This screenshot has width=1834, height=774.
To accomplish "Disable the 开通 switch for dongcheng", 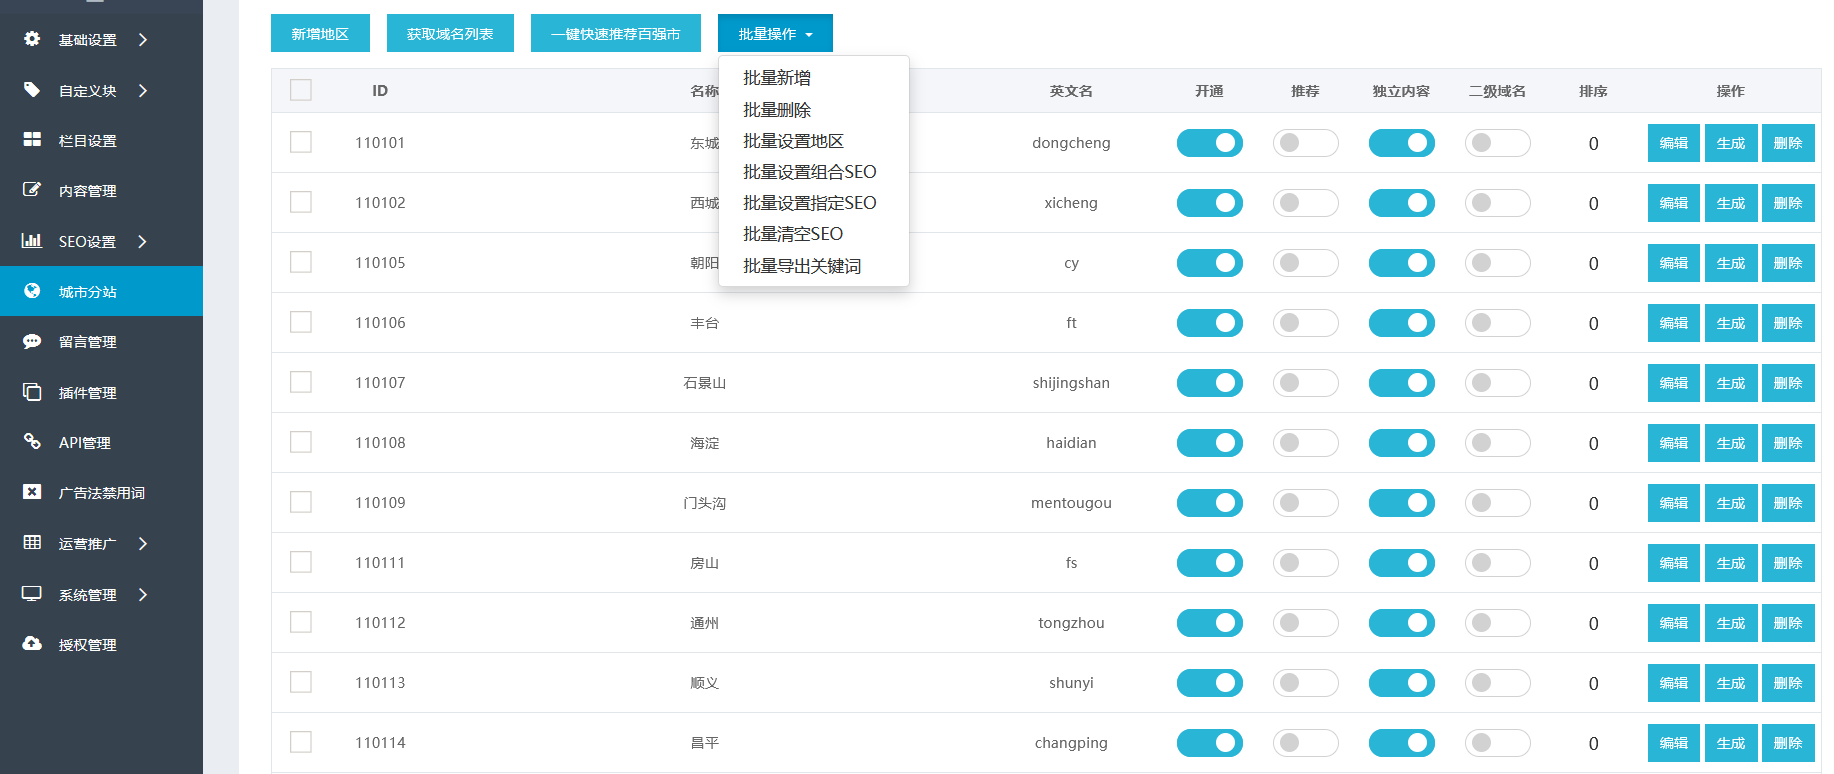I will [1210, 143].
